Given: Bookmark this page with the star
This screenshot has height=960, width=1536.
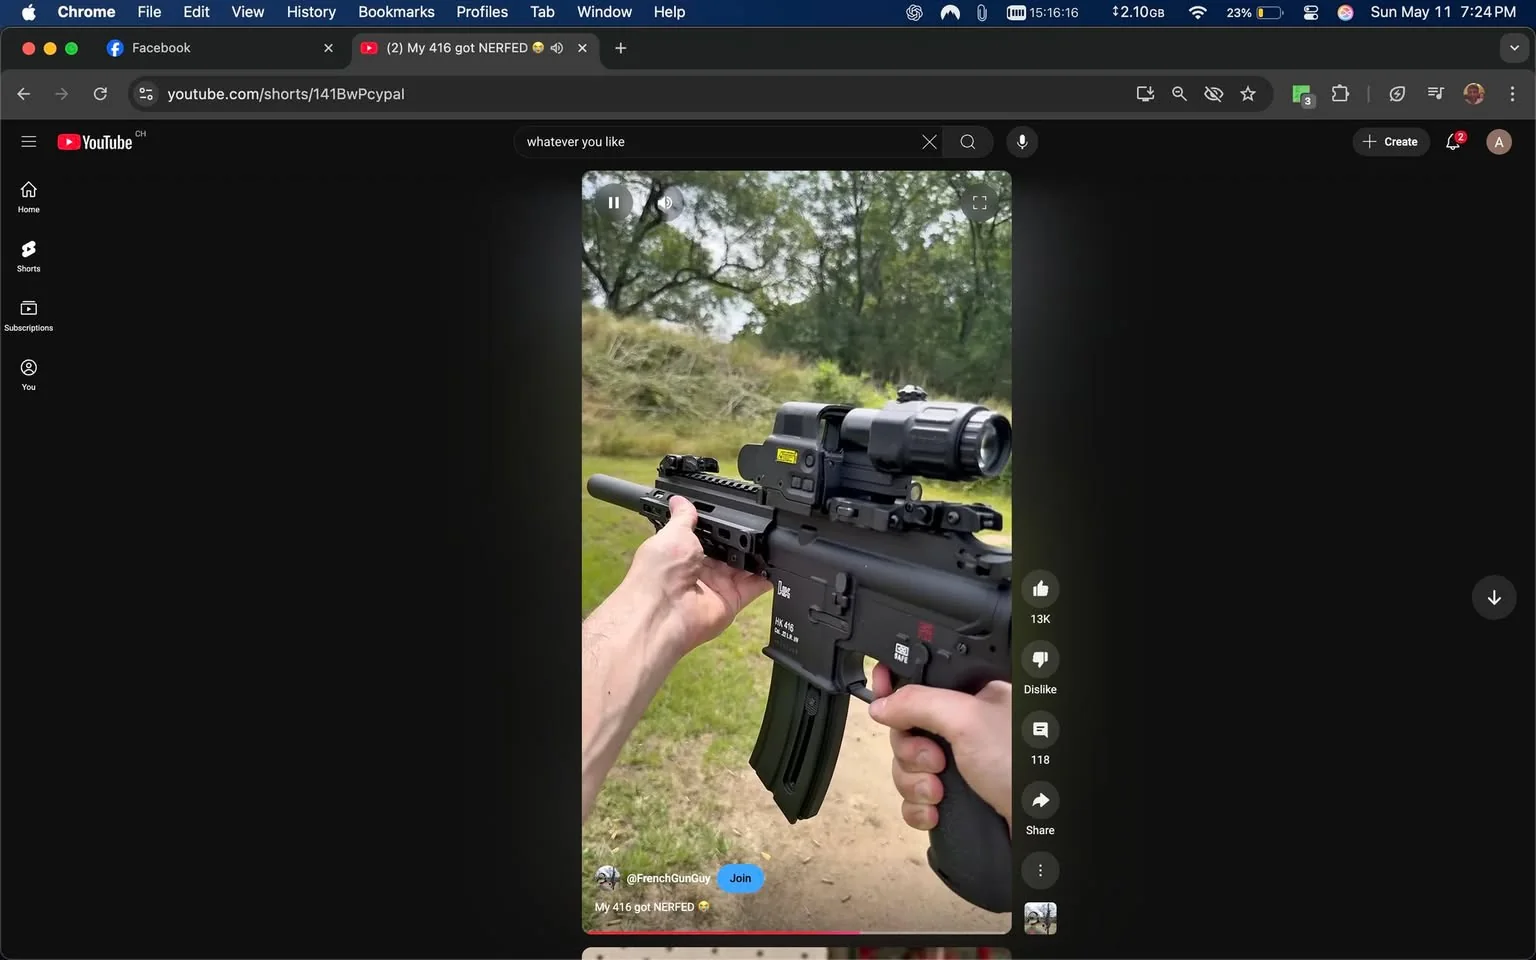Looking at the screenshot, I should tap(1248, 94).
